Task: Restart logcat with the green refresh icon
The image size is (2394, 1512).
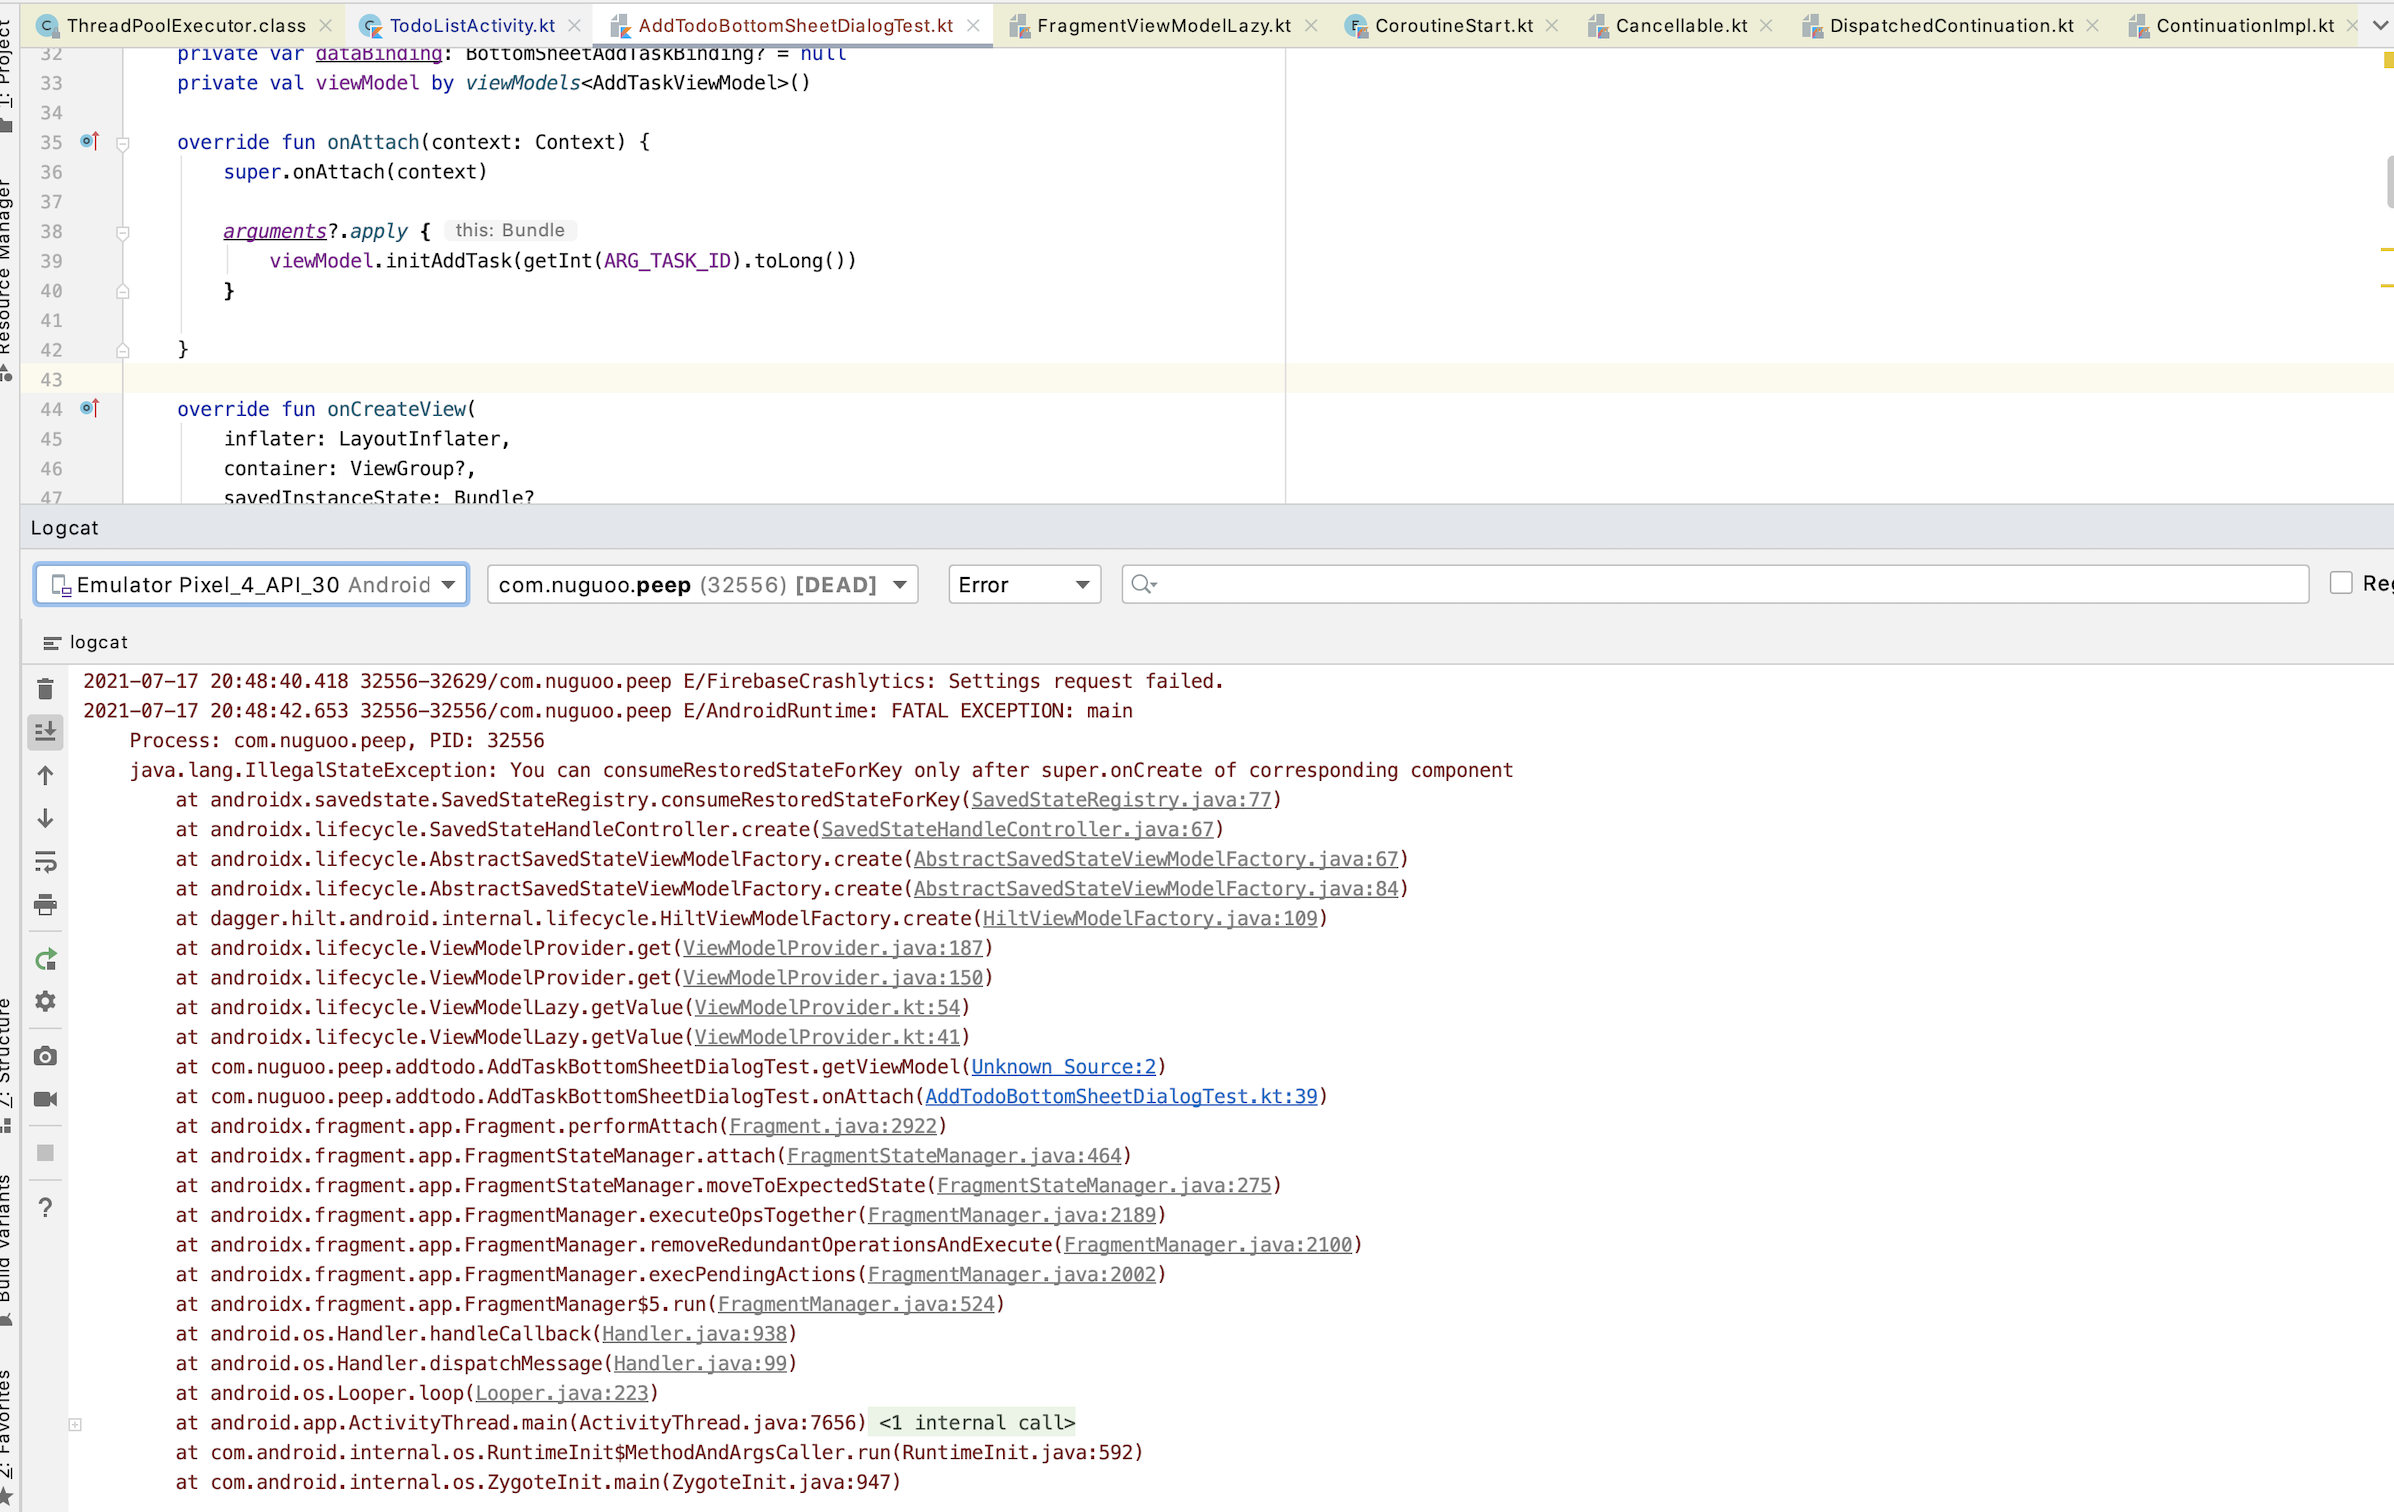Action: point(45,960)
